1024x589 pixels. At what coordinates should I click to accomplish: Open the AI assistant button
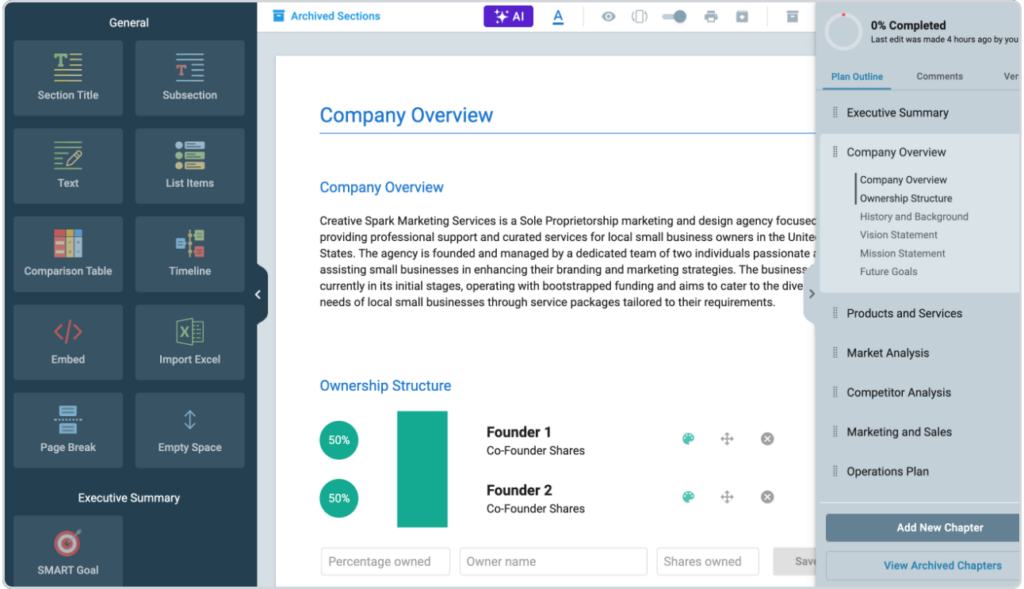[x=508, y=17]
